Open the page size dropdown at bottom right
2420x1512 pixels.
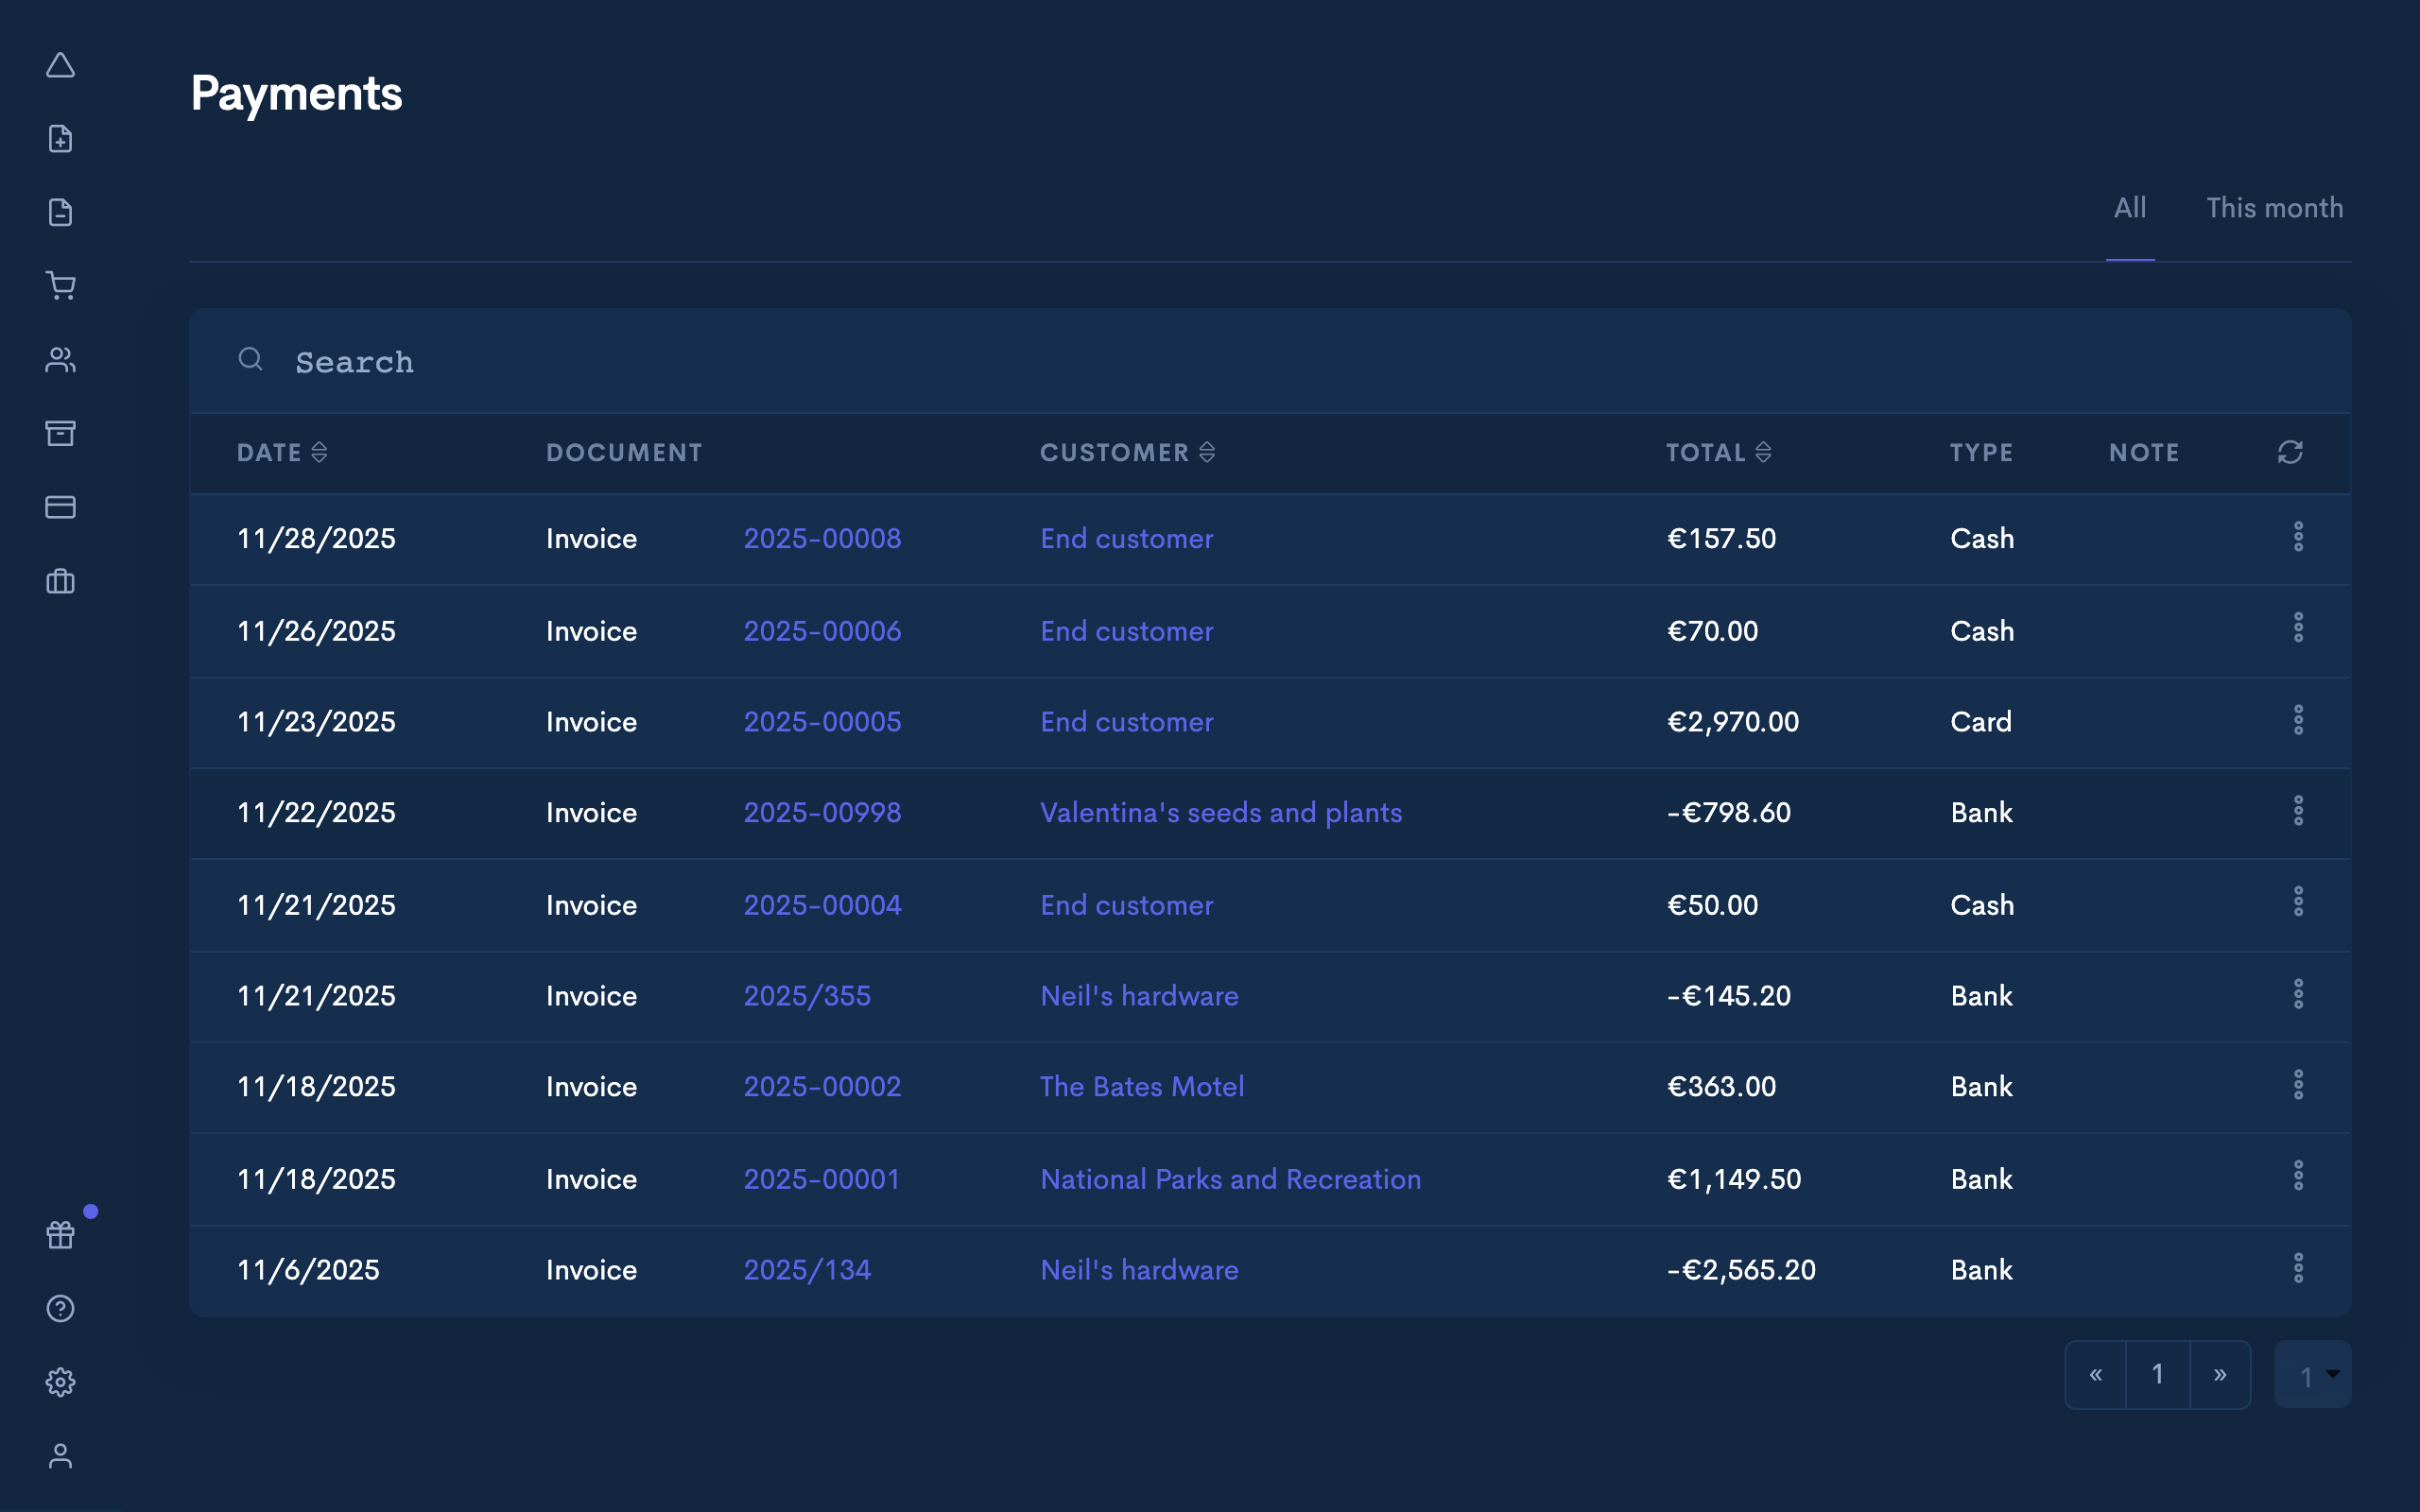2311,1374
